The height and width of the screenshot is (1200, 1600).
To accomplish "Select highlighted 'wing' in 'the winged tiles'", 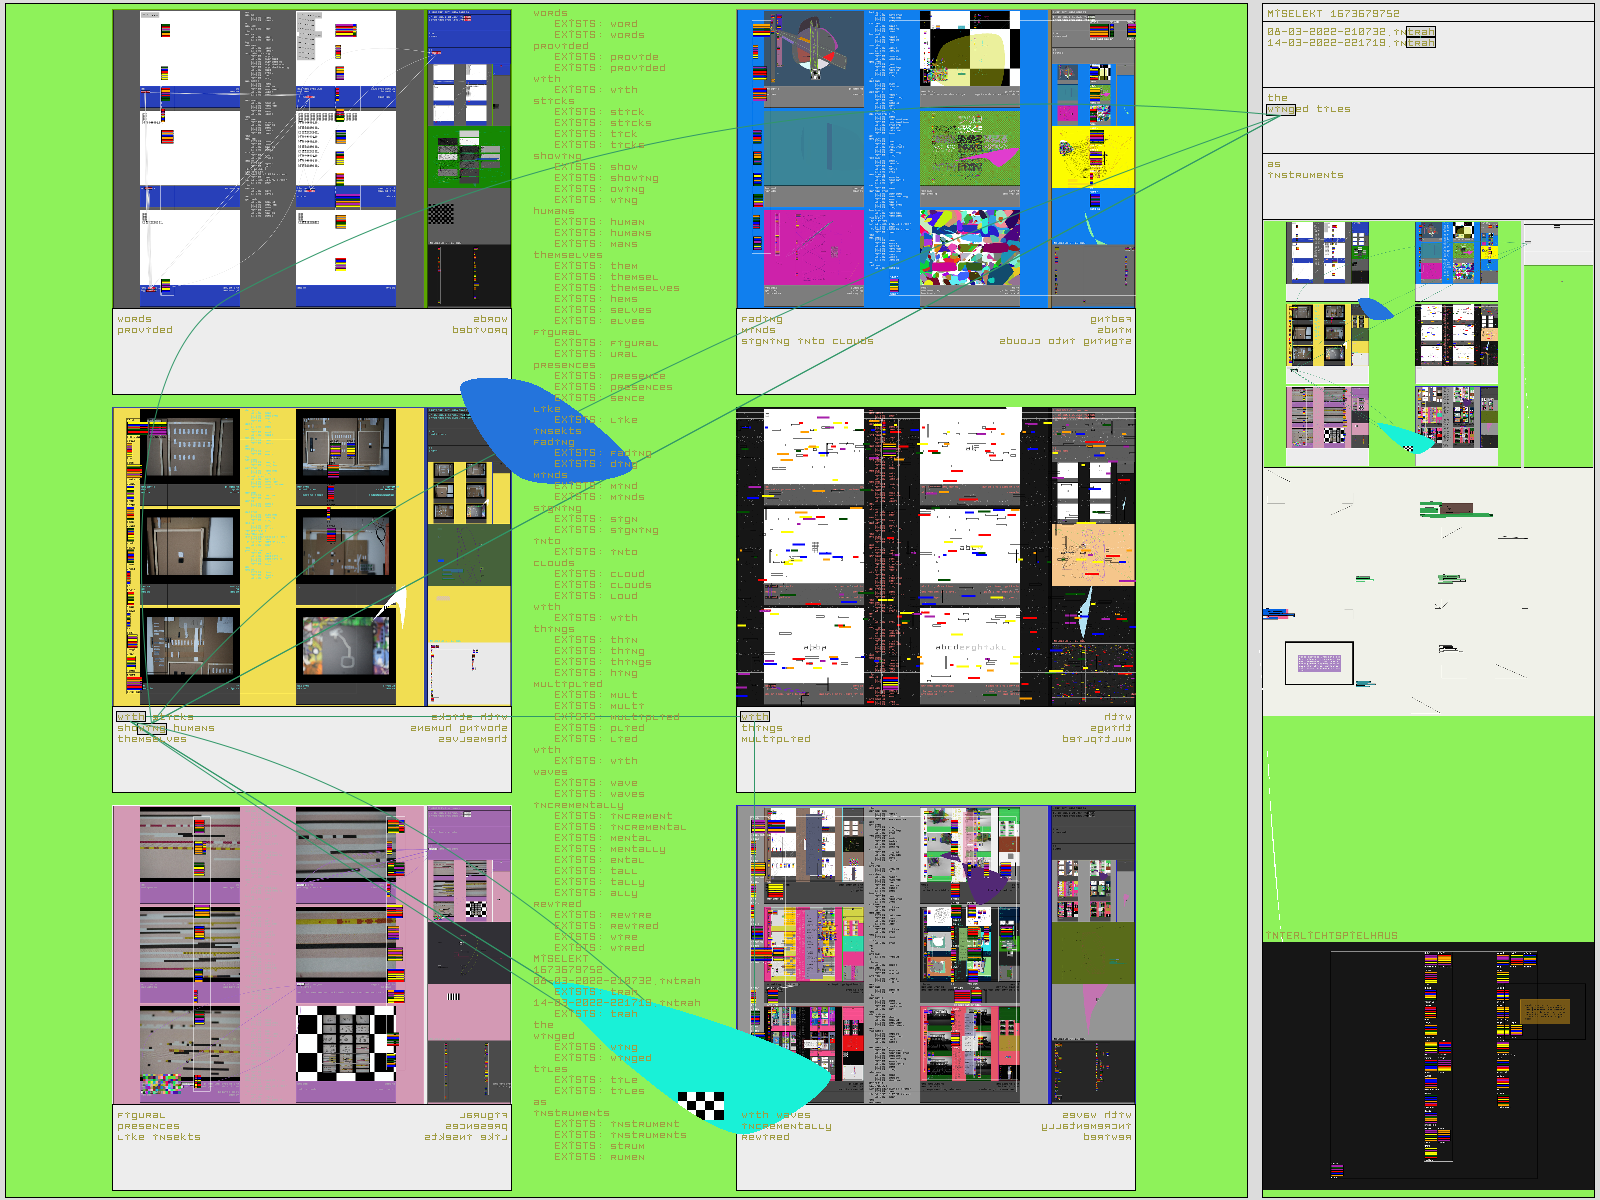I will coord(1281,110).
